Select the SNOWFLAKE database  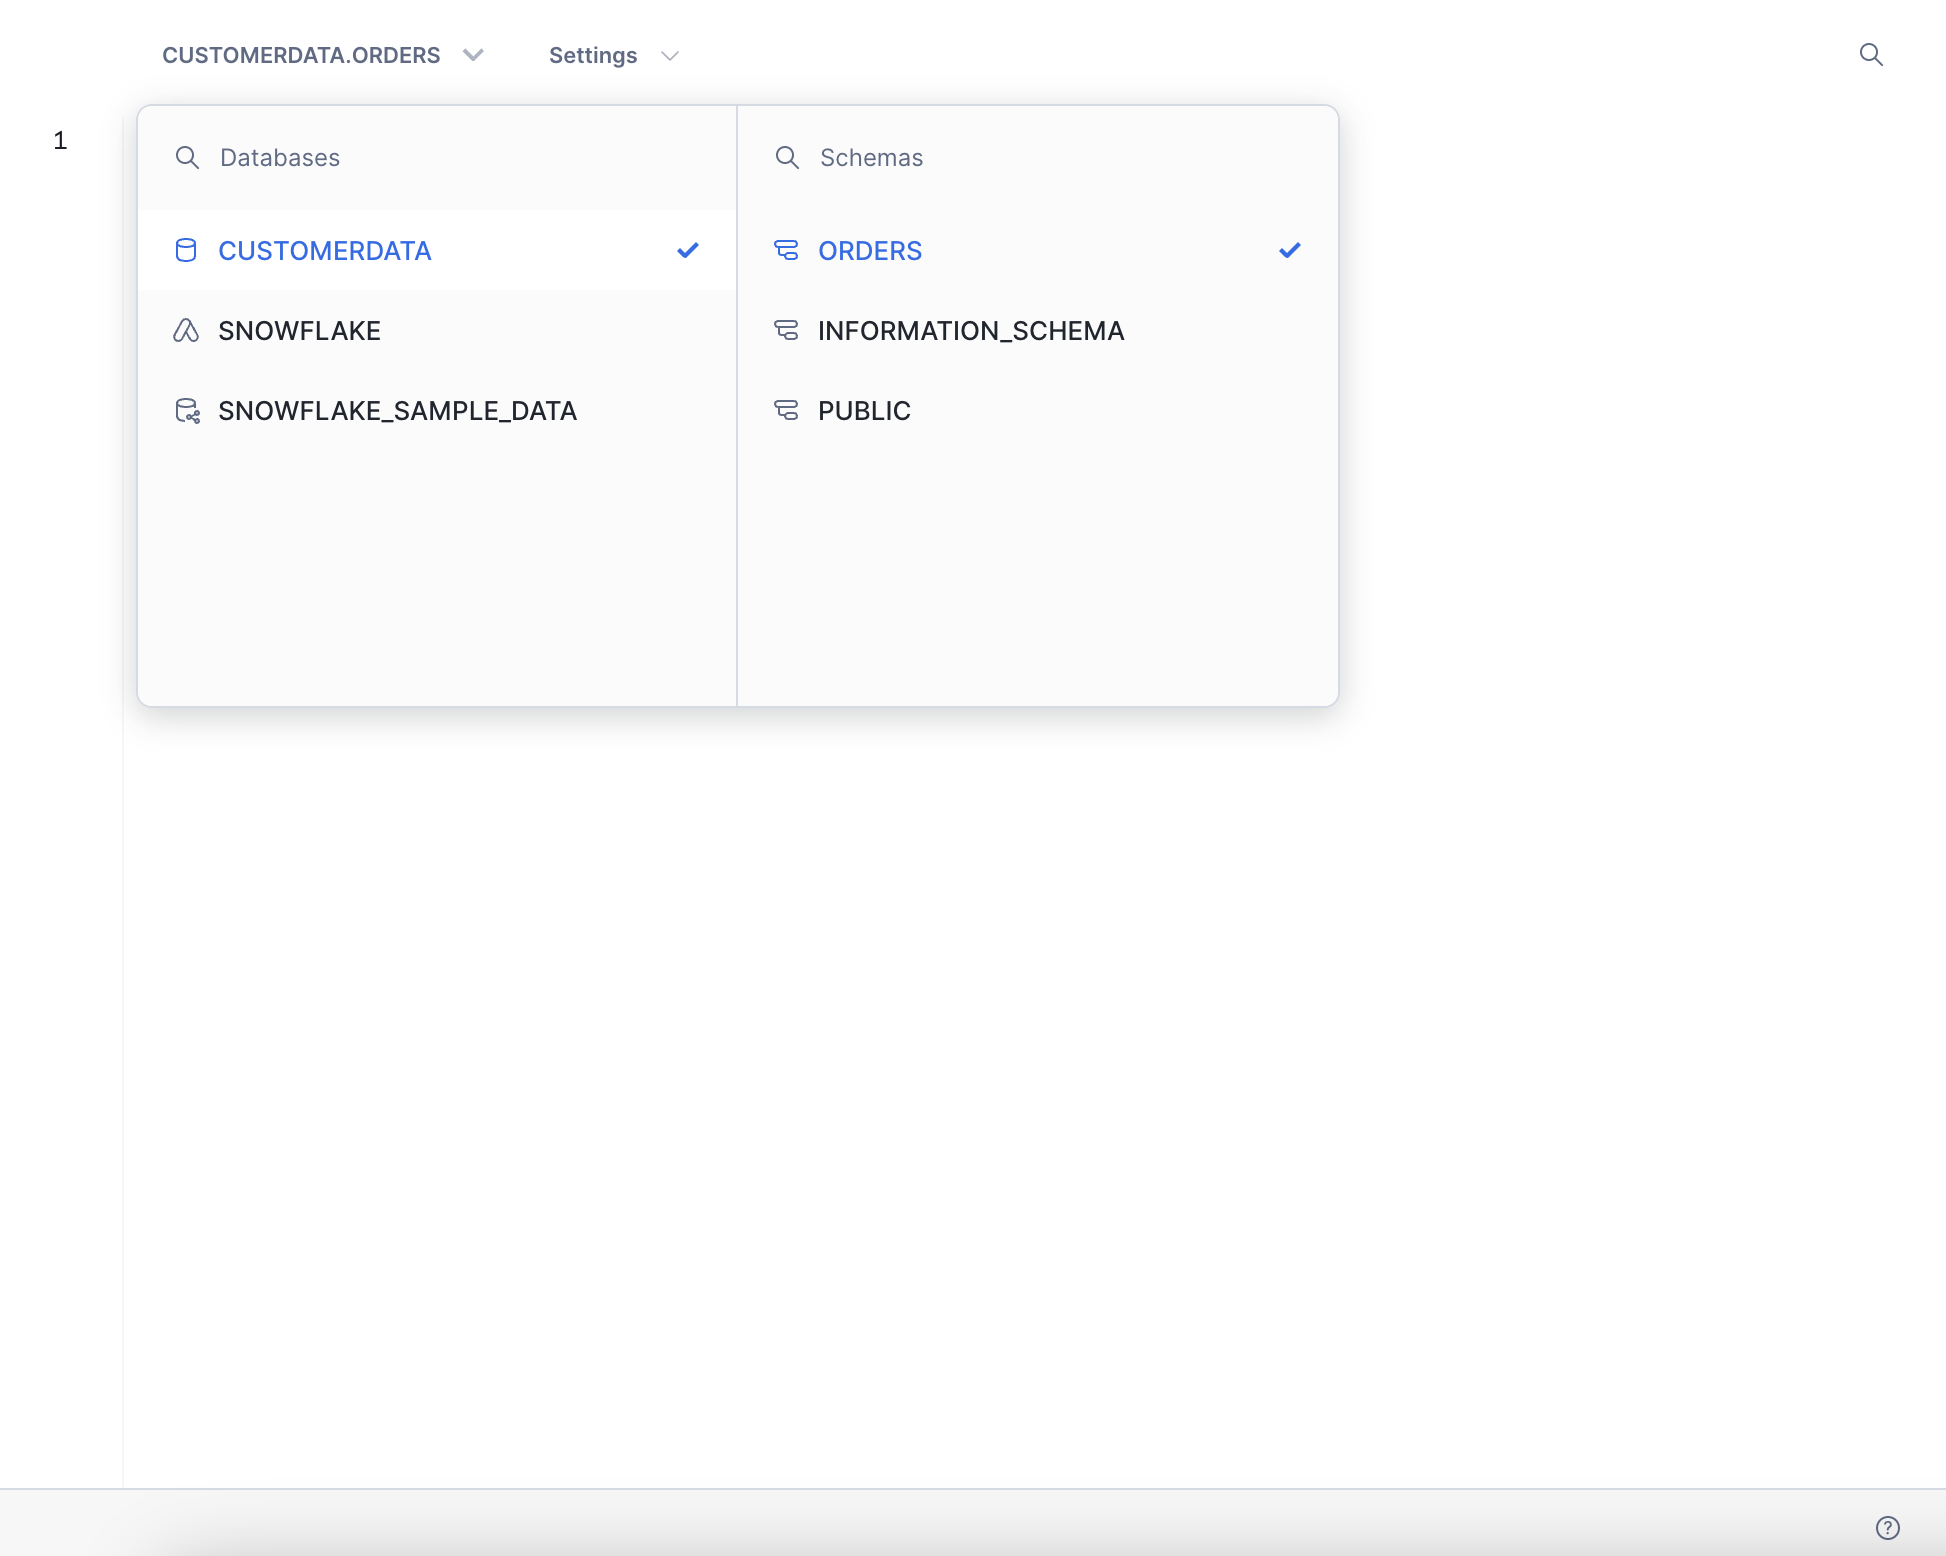pos(437,330)
